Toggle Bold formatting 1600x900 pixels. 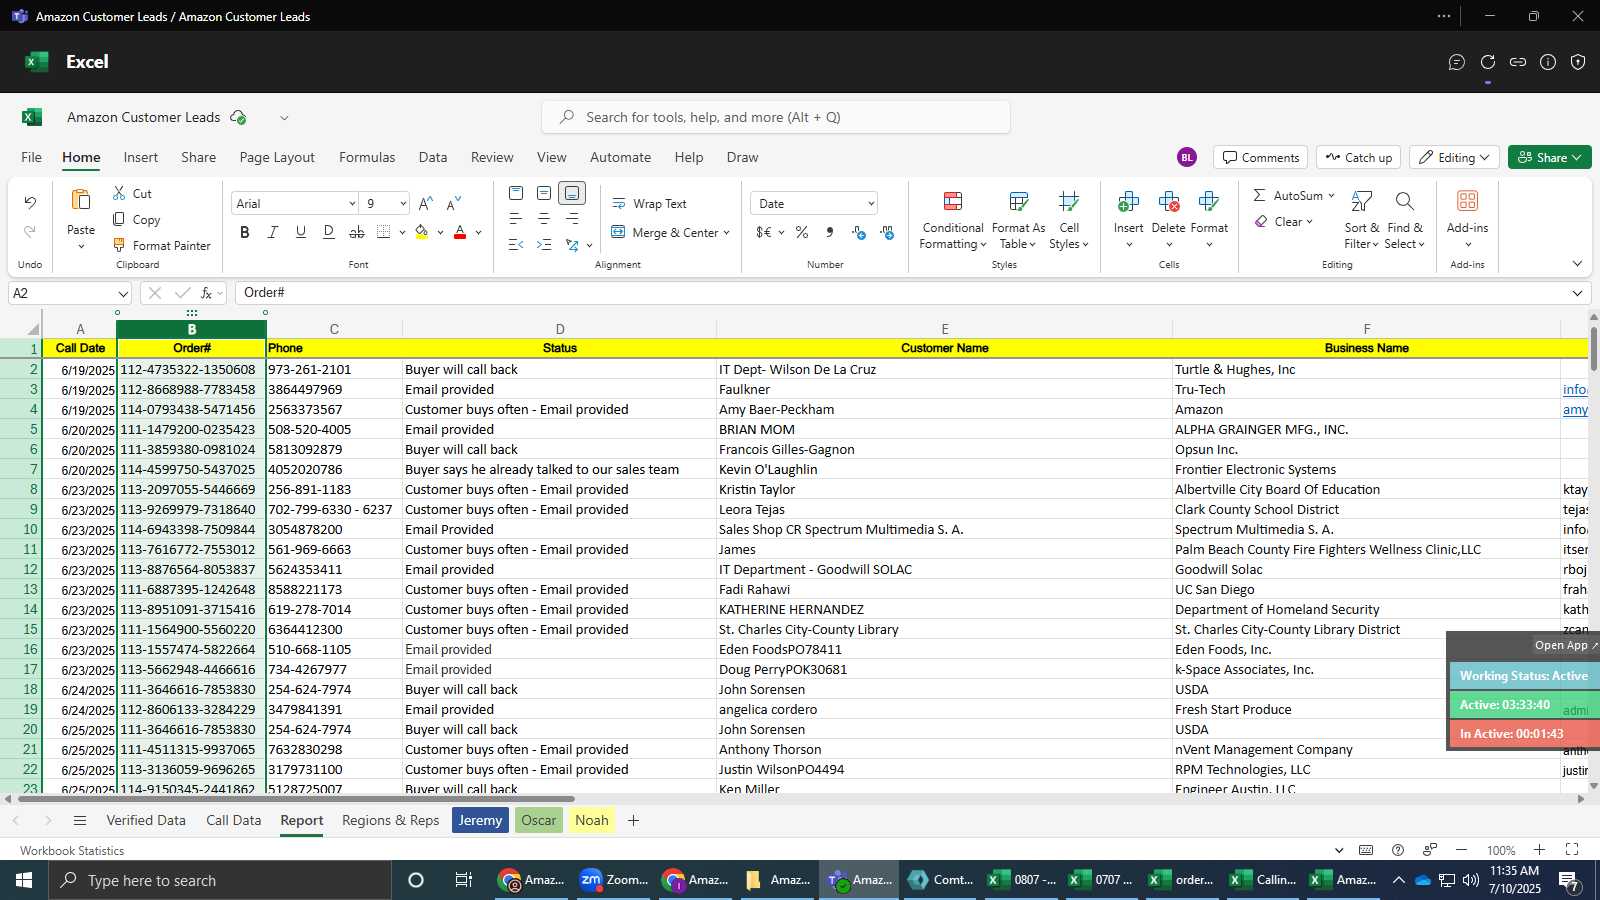(x=245, y=232)
